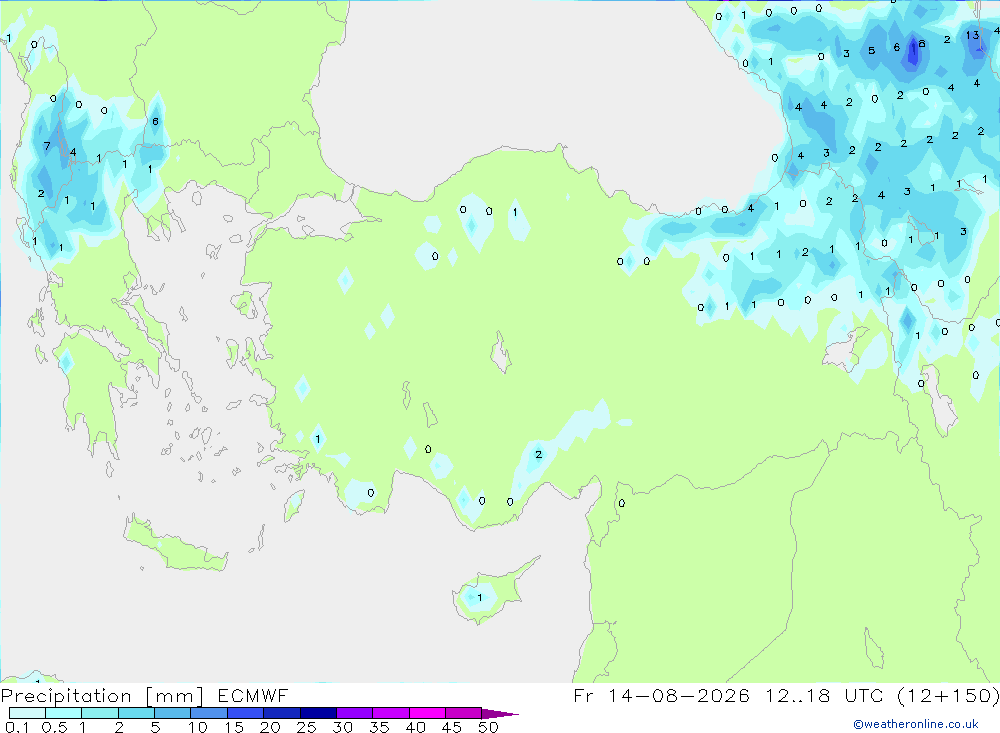Click the arrow-shaped above-50 mm legend tip
The image size is (1000, 733).
point(499,713)
